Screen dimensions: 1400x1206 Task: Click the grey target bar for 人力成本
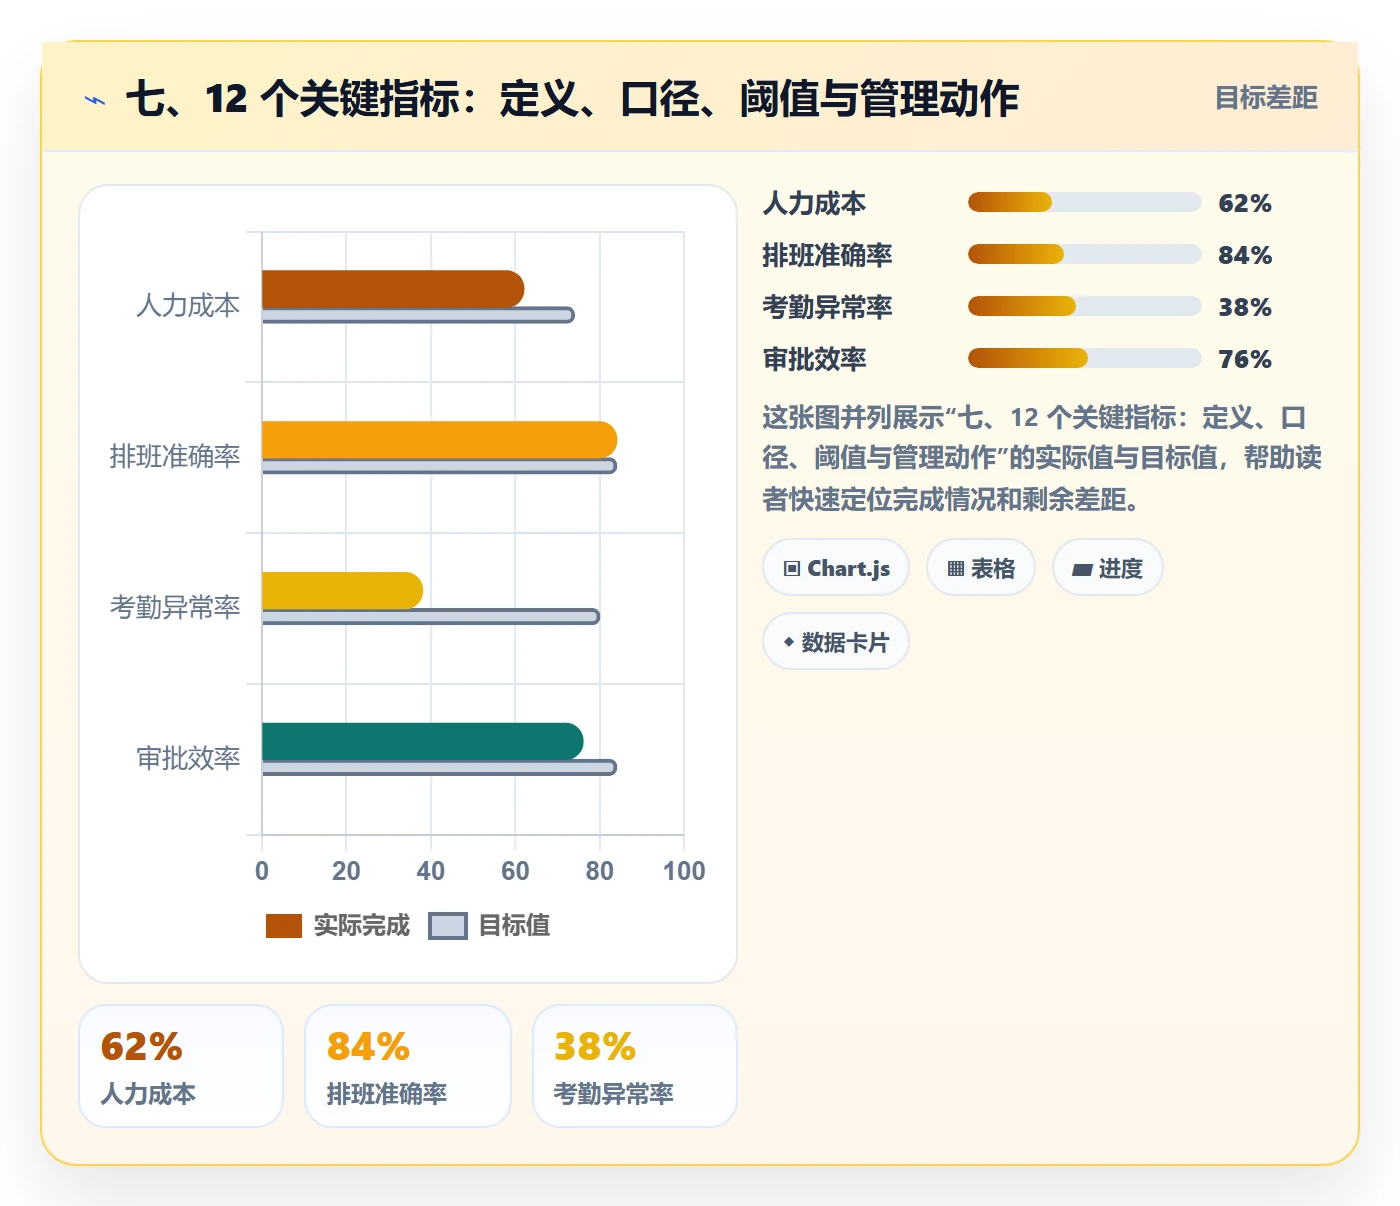click(418, 315)
